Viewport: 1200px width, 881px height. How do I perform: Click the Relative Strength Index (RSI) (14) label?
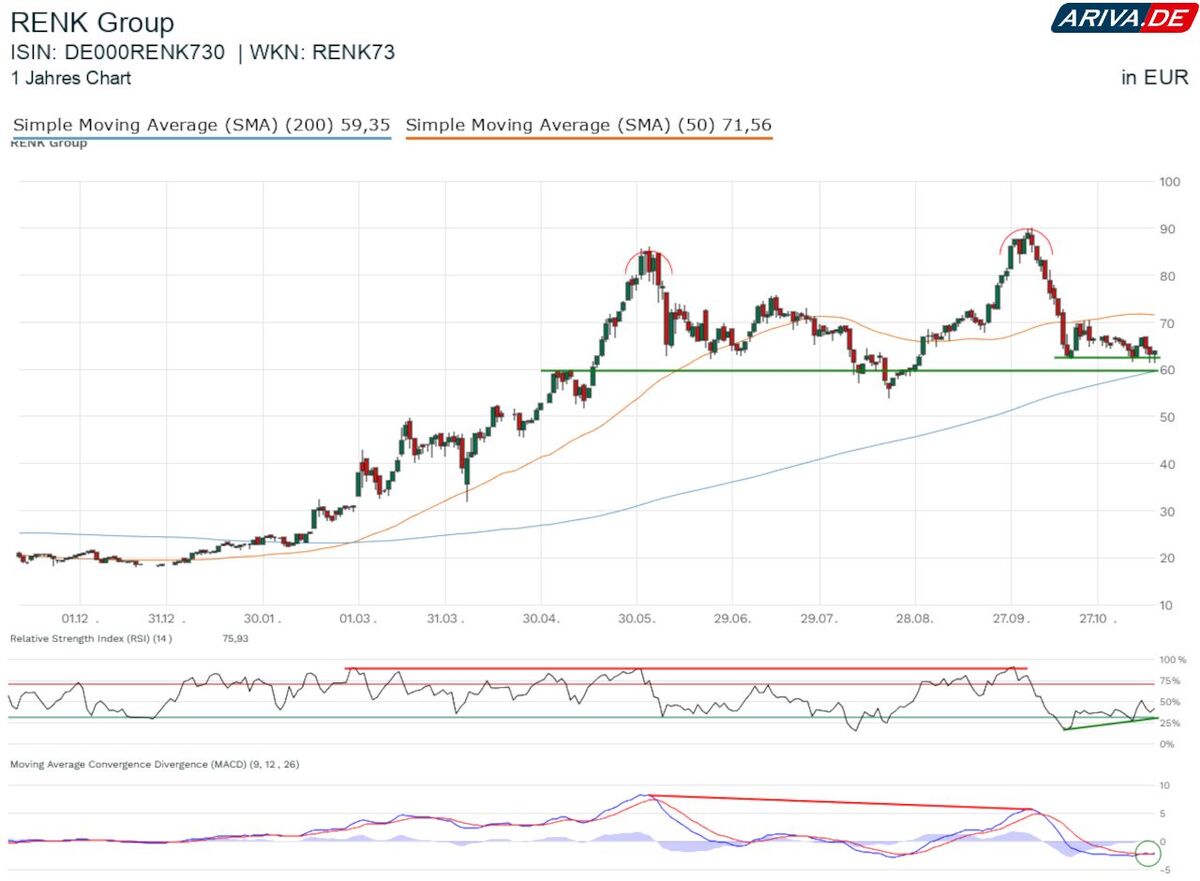tap(91, 637)
